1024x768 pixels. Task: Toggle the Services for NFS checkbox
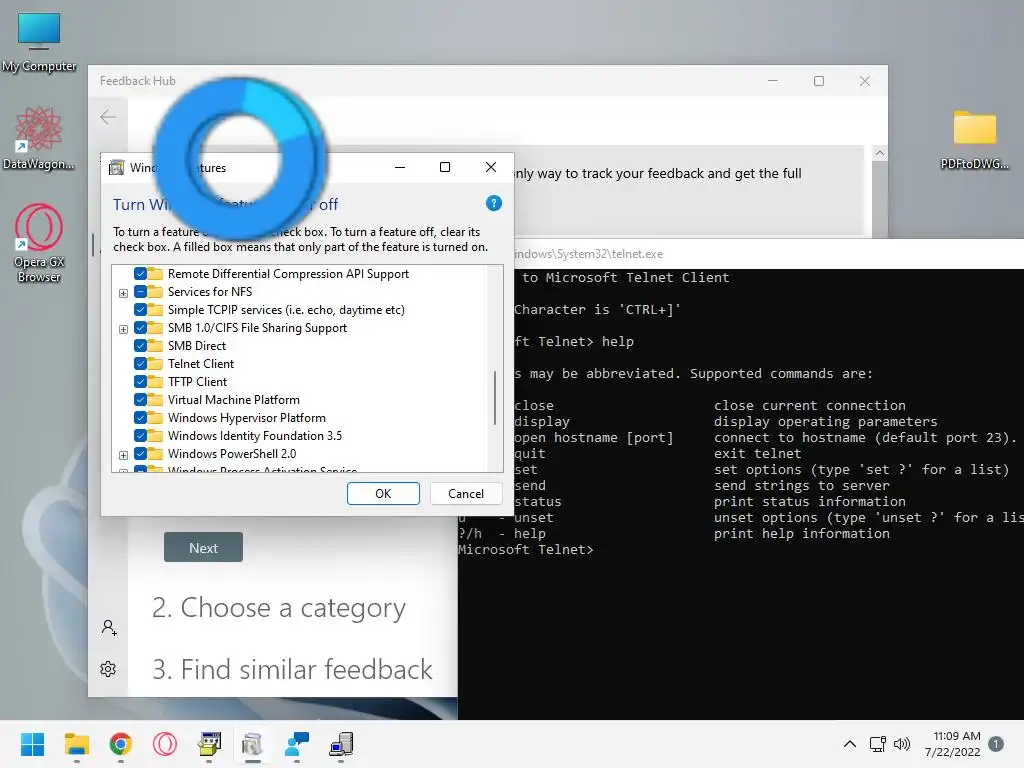pyautogui.click(x=140, y=292)
